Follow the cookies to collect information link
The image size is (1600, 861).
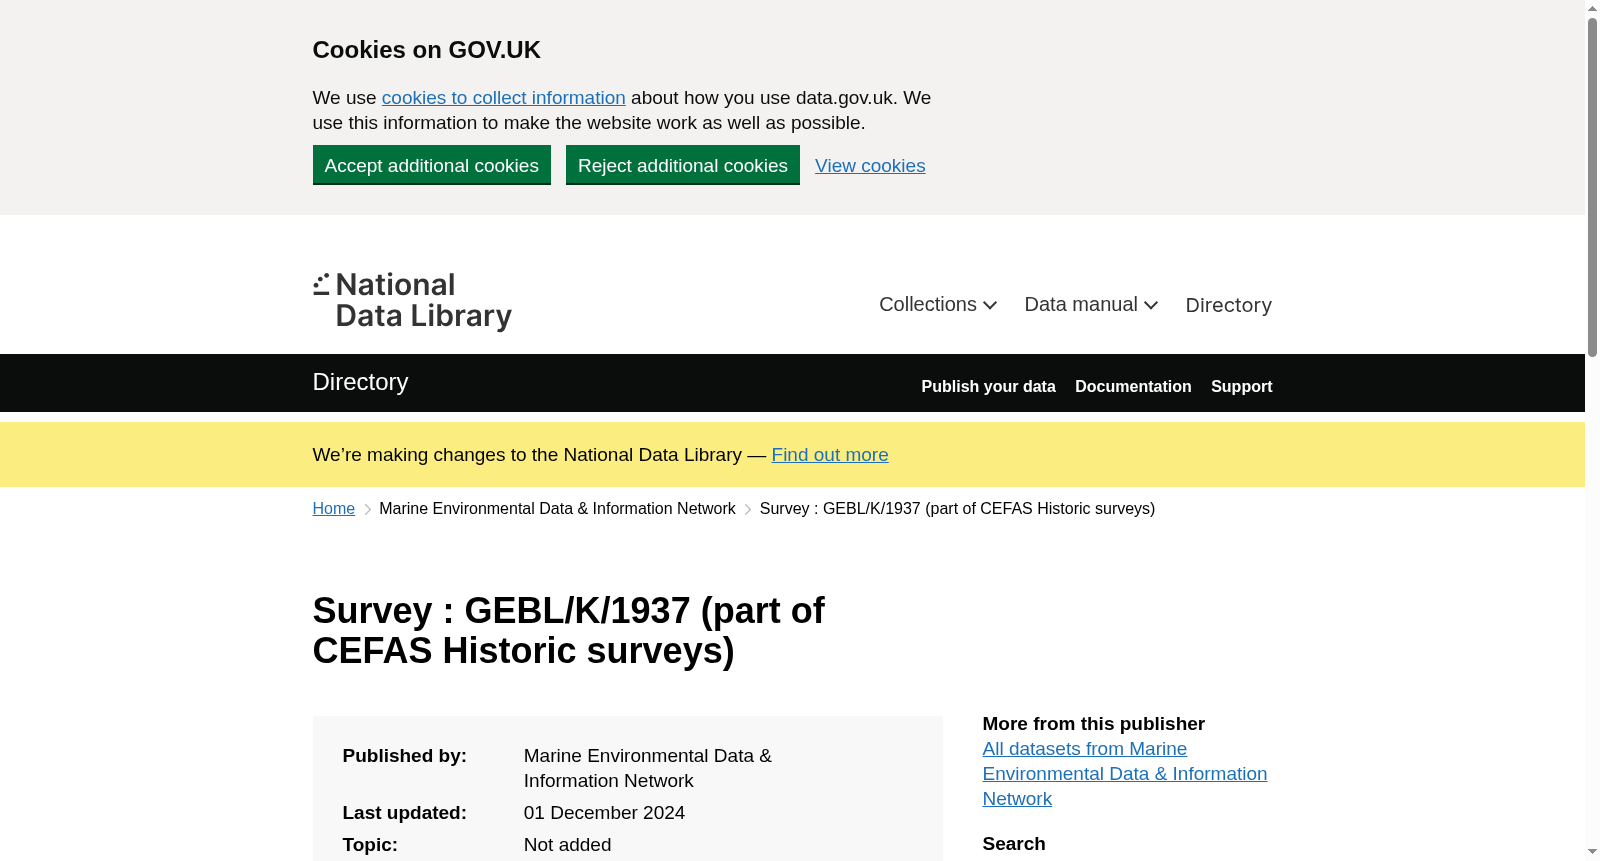504,98
